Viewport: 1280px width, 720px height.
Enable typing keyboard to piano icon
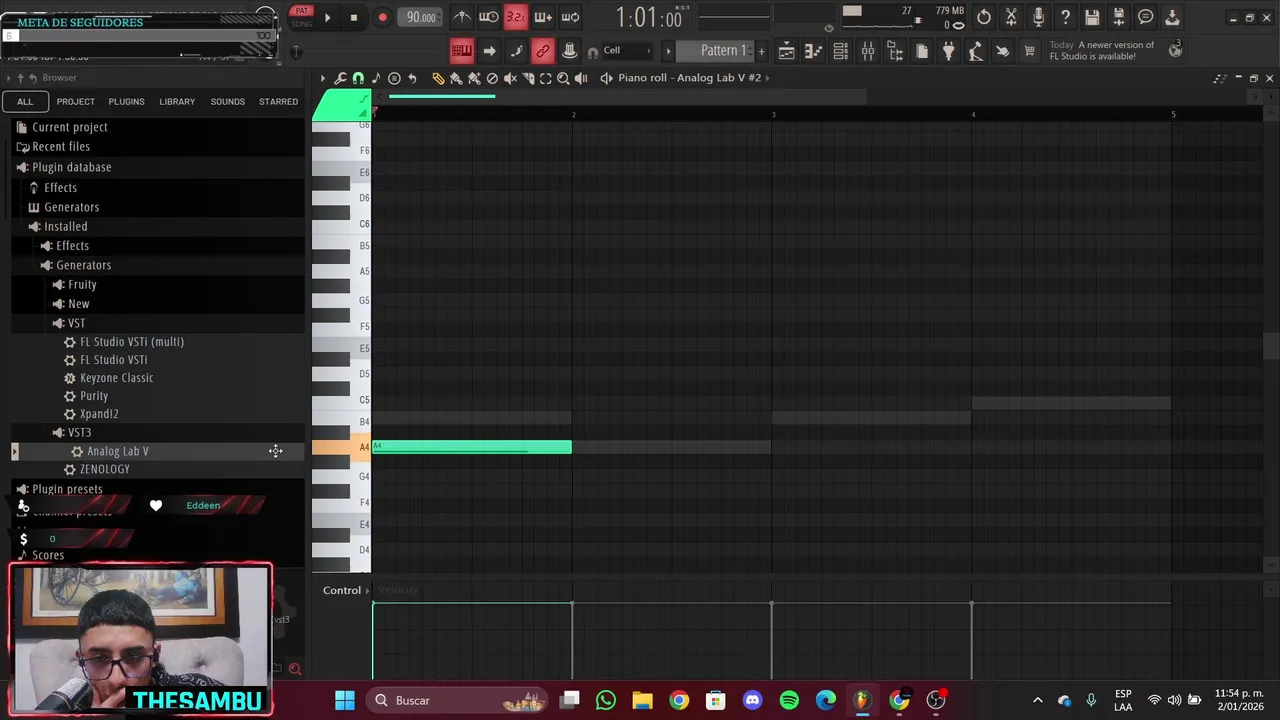point(462,51)
